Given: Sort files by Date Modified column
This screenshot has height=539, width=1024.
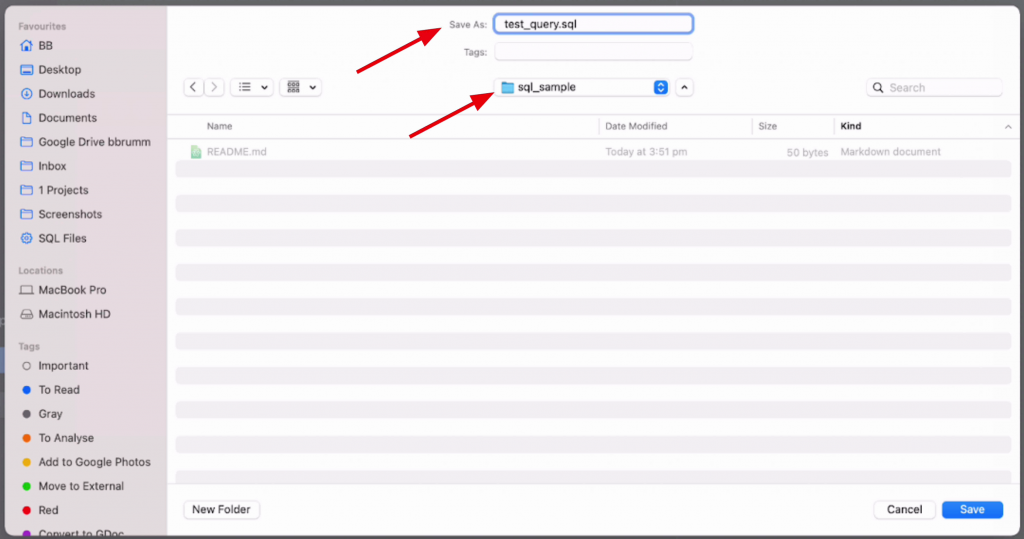Looking at the screenshot, I should pos(636,127).
